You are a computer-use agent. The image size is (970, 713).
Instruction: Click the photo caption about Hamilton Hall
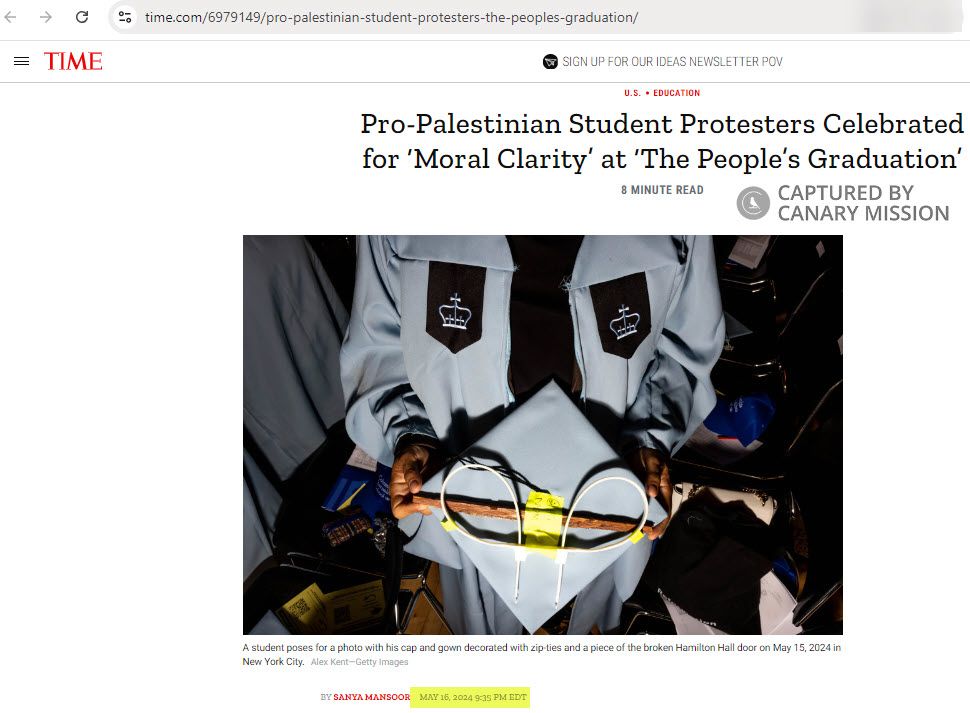coord(541,654)
